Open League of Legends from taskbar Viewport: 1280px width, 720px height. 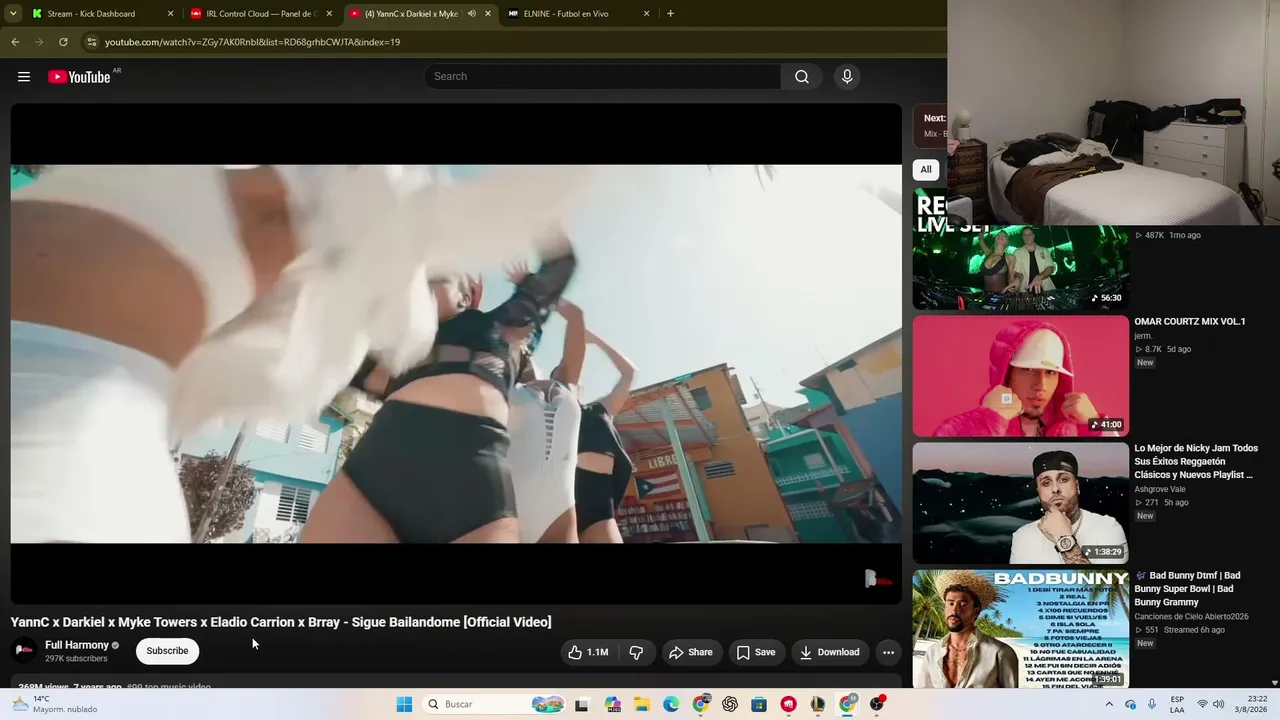[x=818, y=704]
